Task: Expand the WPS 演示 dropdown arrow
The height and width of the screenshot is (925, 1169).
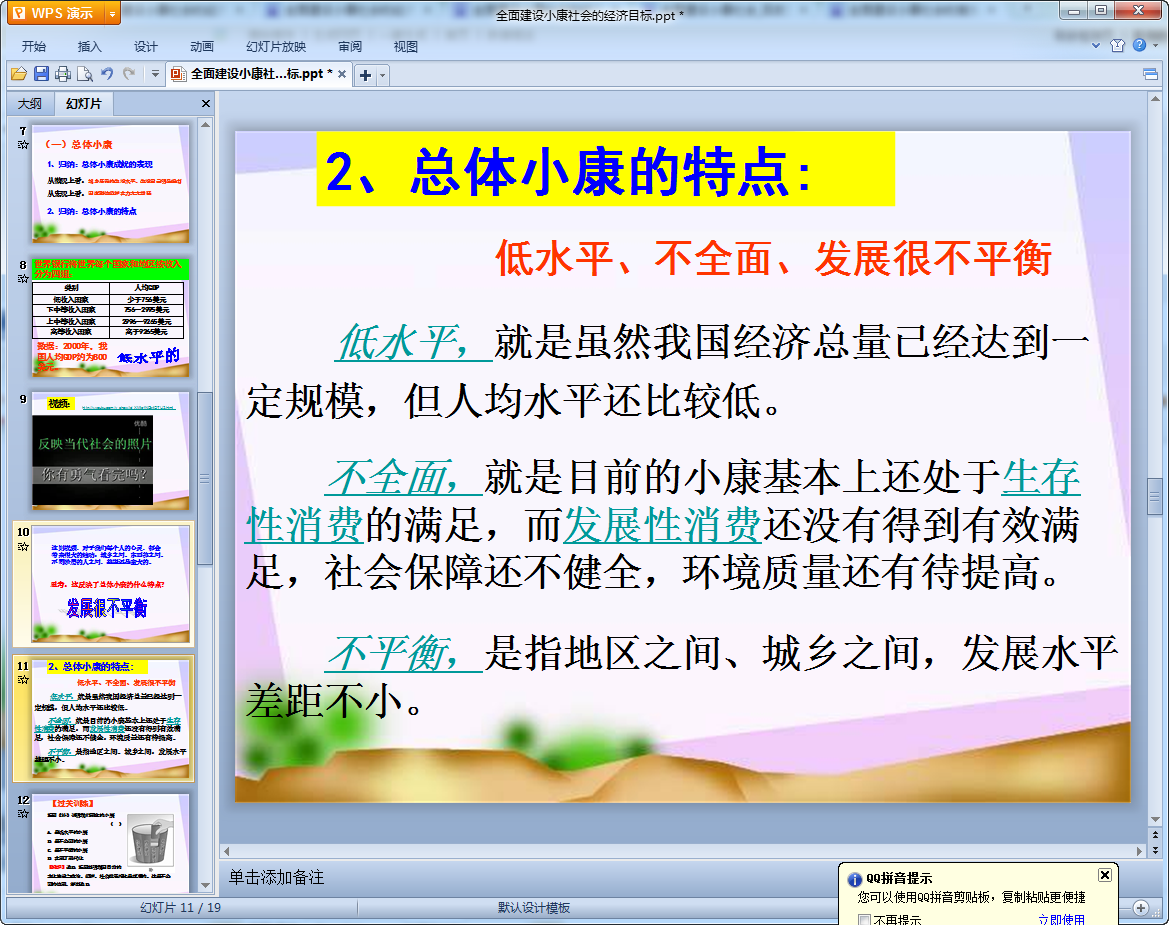Action: [x=113, y=13]
